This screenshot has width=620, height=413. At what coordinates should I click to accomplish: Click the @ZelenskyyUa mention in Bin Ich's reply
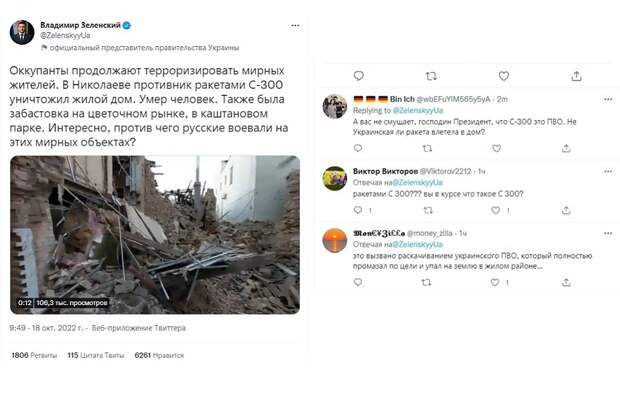coord(418,110)
